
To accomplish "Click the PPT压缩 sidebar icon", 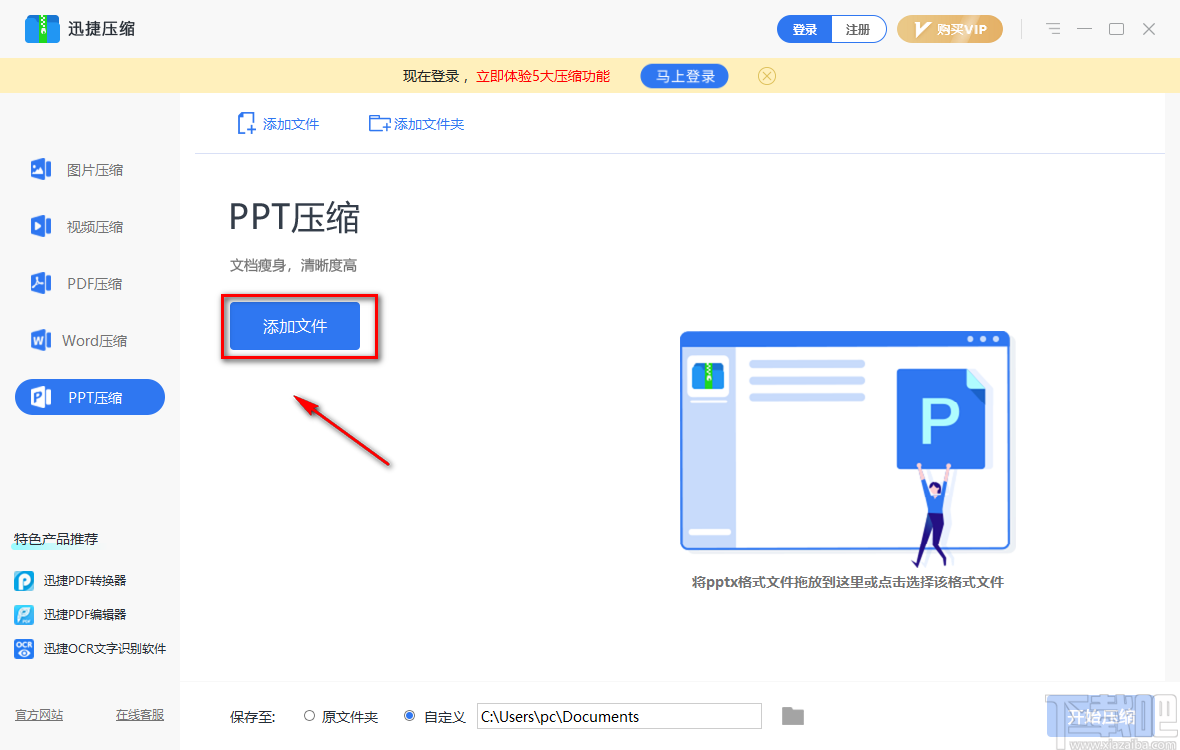I will pyautogui.click(x=41, y=397).
